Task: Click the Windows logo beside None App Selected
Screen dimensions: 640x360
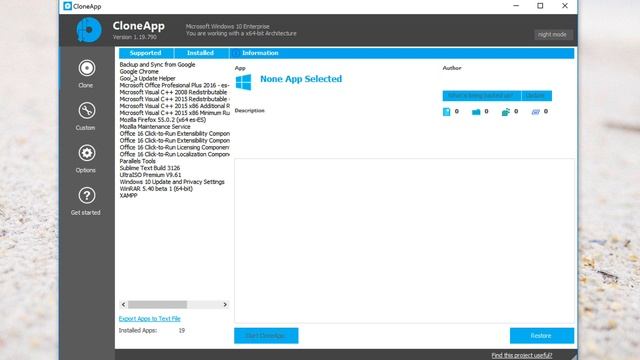Action: tap(244, 82)
